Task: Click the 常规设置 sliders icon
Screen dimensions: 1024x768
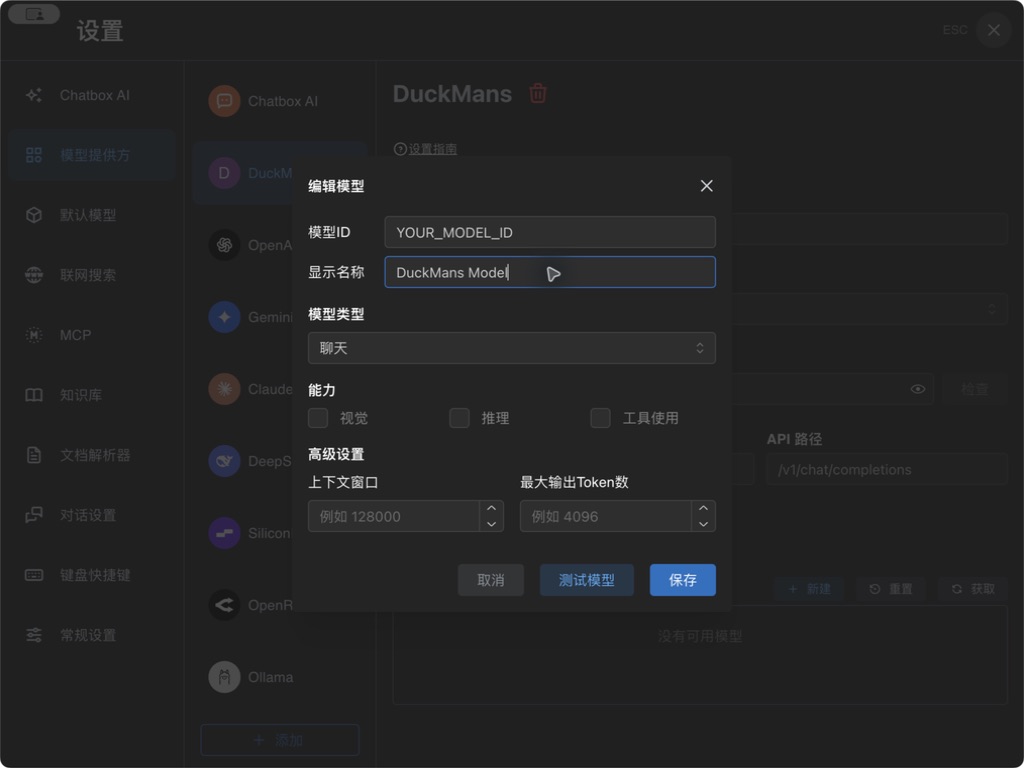Action: (34, 635)
